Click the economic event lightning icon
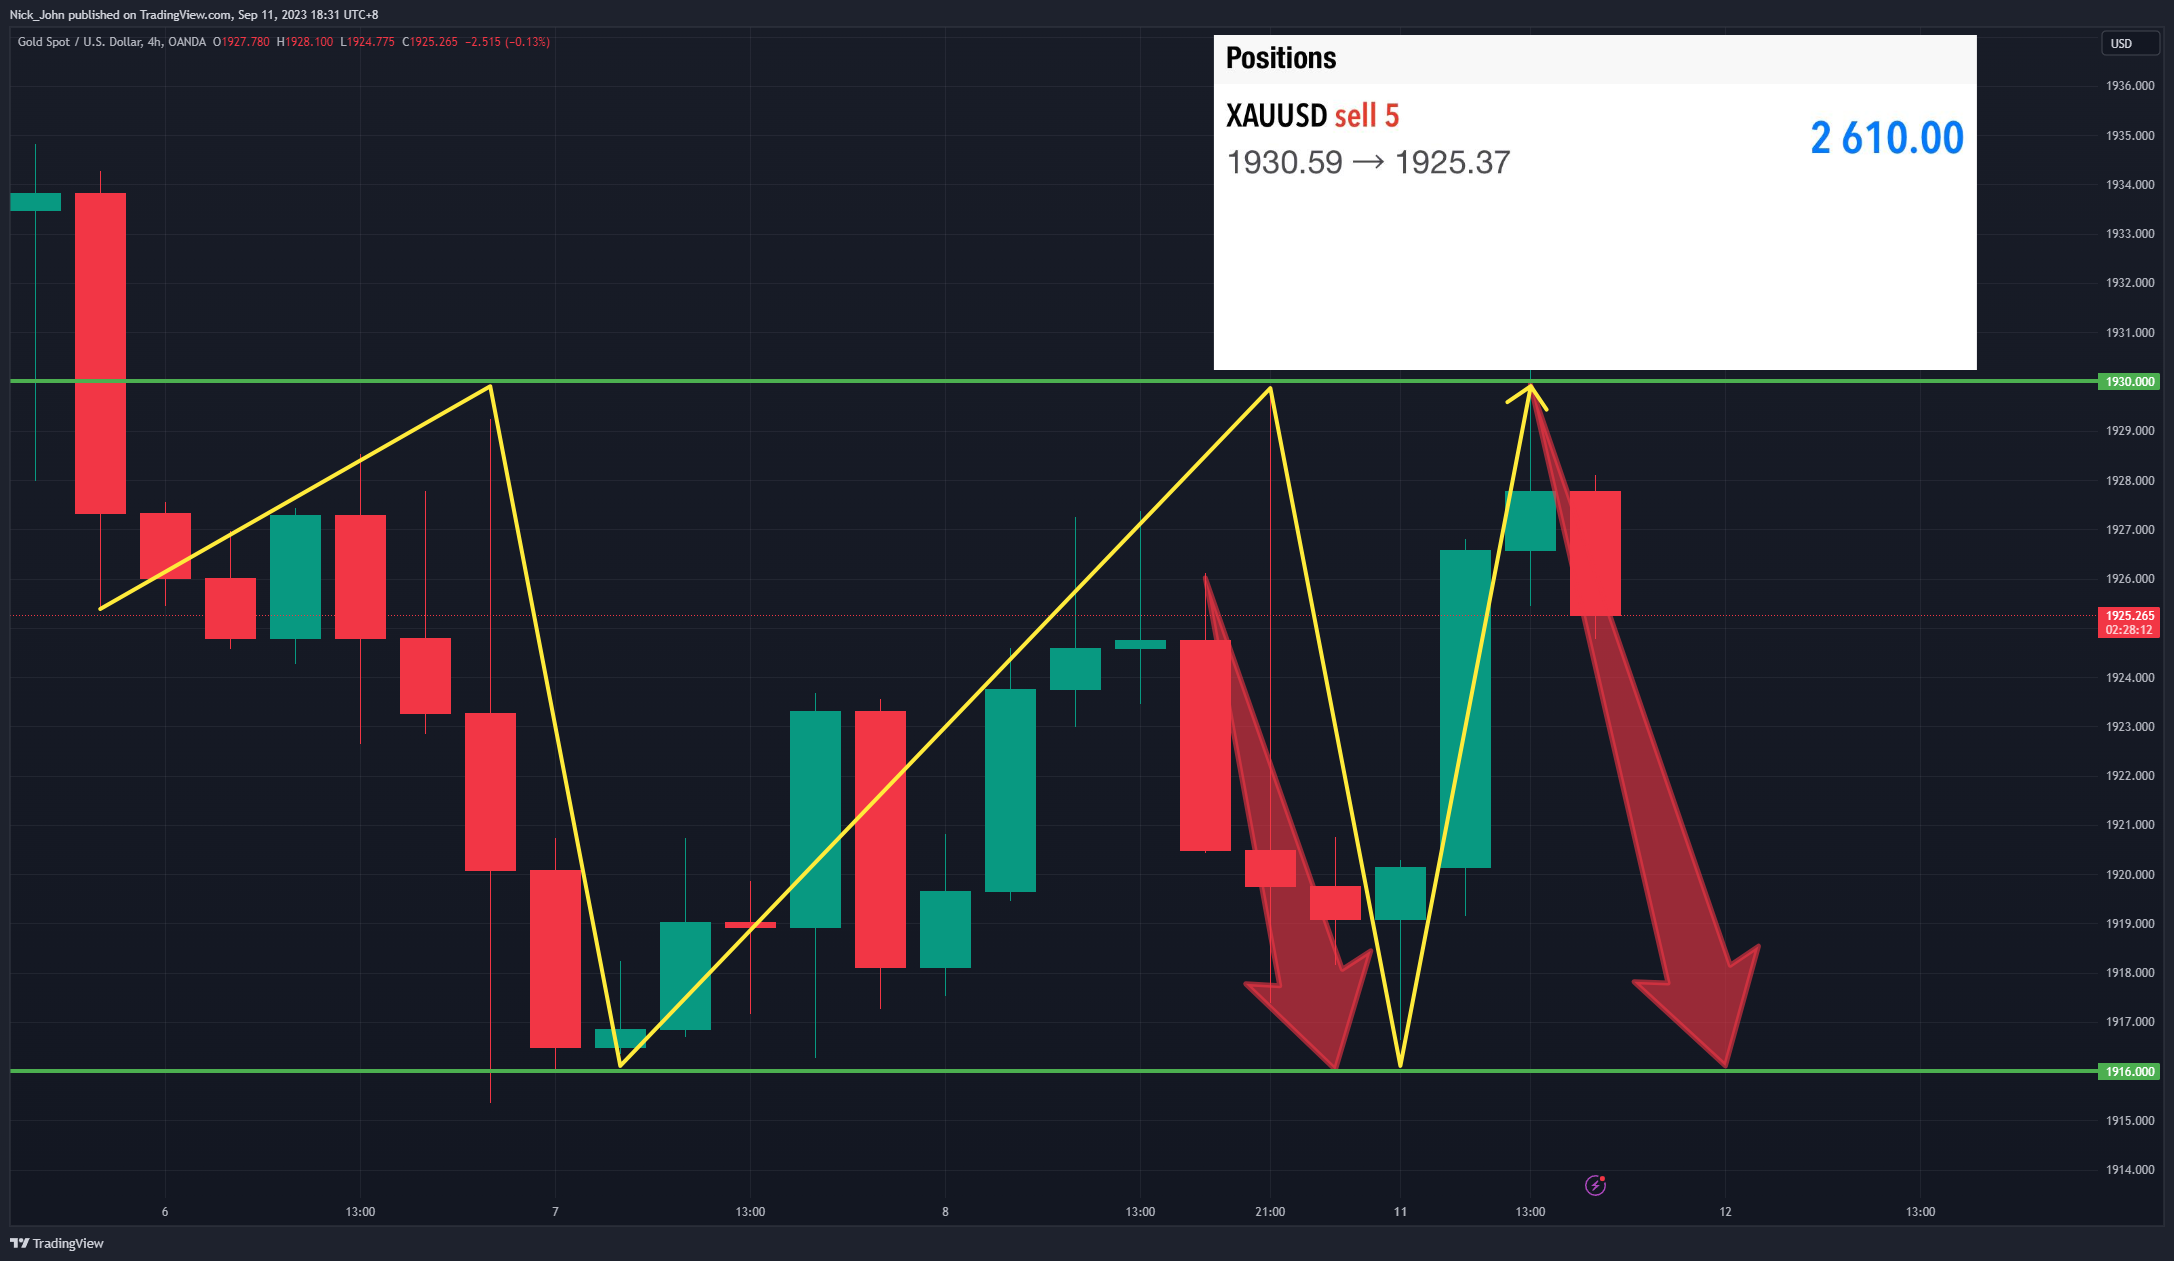Viewport: 2174px width, 1261px height. (x=1595, y=1185)
